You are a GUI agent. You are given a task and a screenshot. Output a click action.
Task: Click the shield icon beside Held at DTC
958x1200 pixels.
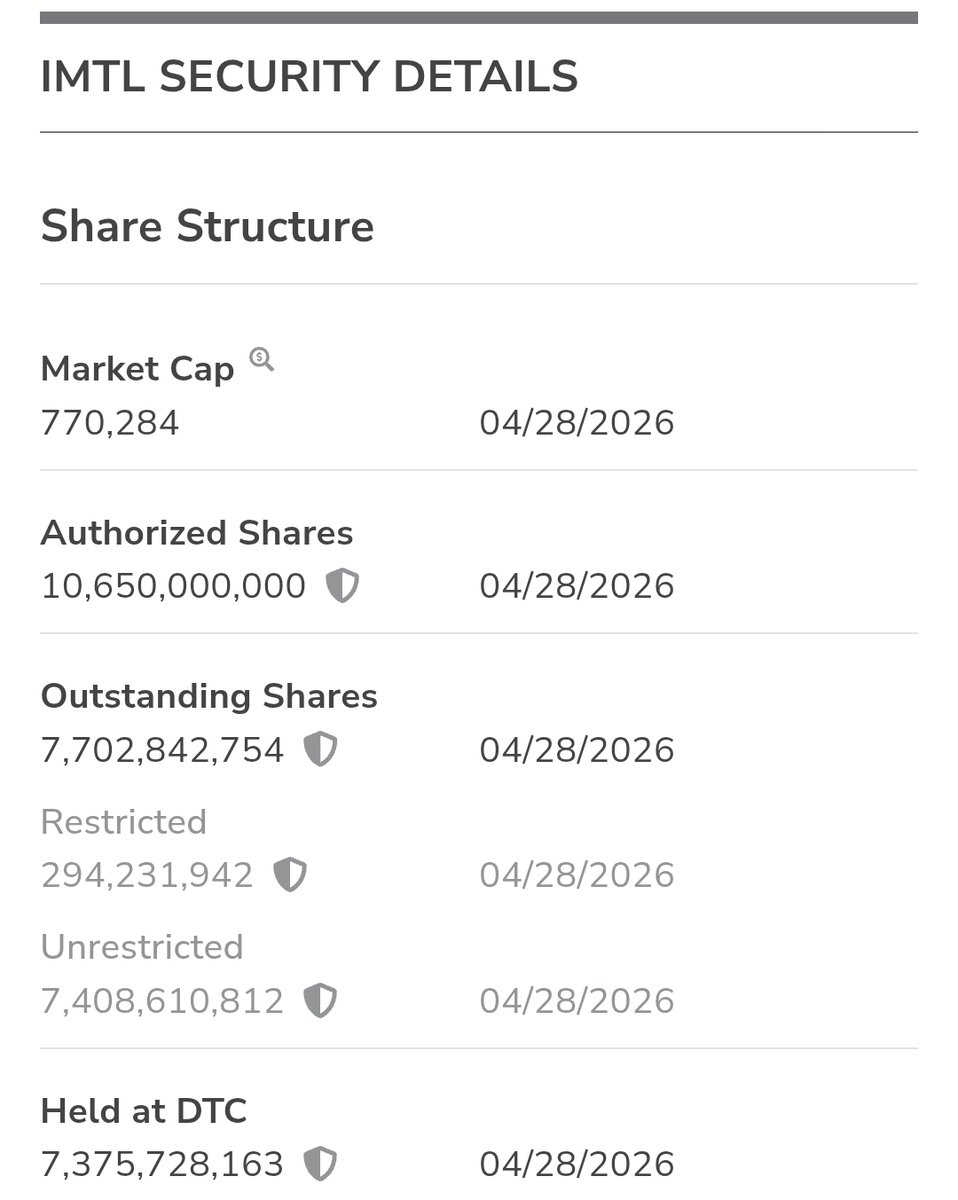pyautogui.click(x=320, y=1164)
